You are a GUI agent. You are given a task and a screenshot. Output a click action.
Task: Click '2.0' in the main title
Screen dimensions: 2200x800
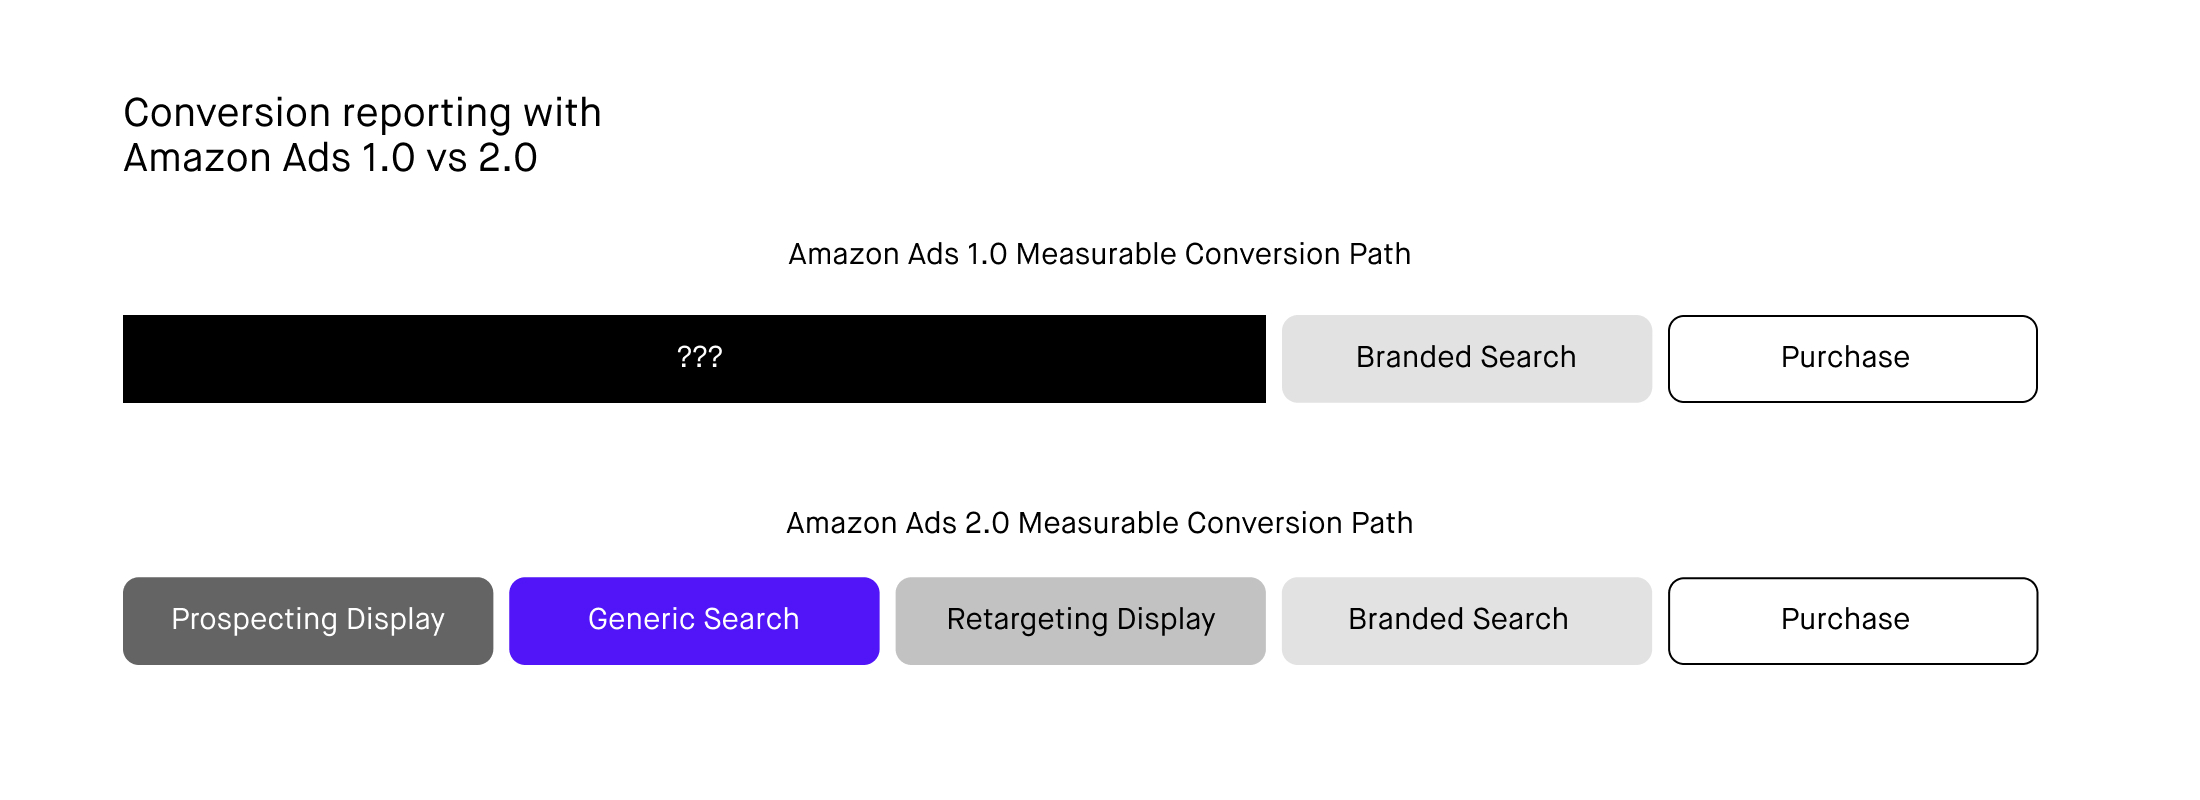(508, 158)
